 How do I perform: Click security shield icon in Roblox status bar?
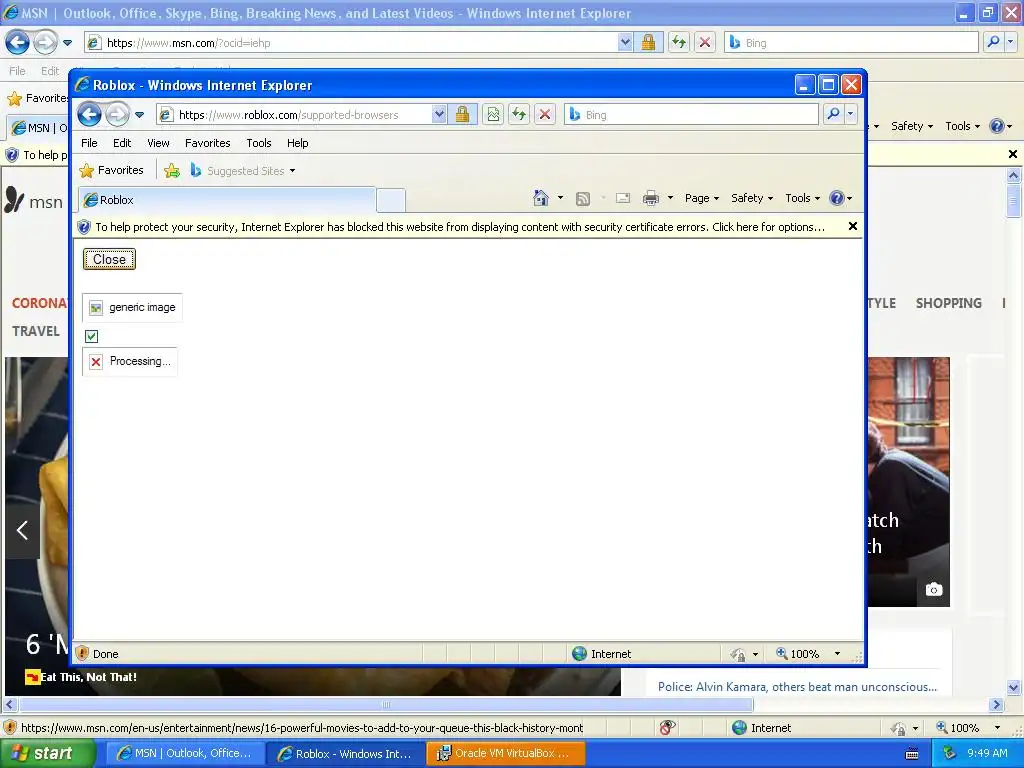(x=82, y=654)
